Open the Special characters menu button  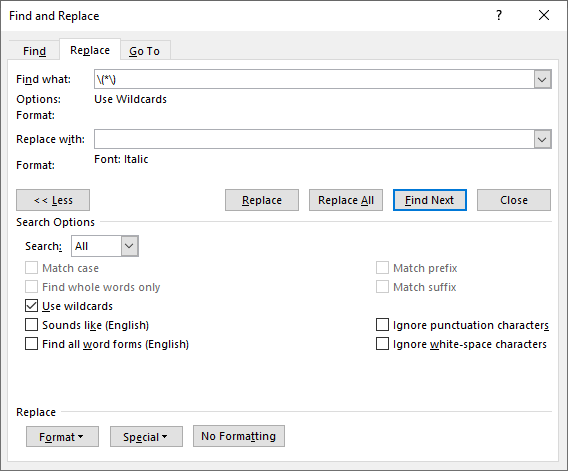click(x=146, y=437)
